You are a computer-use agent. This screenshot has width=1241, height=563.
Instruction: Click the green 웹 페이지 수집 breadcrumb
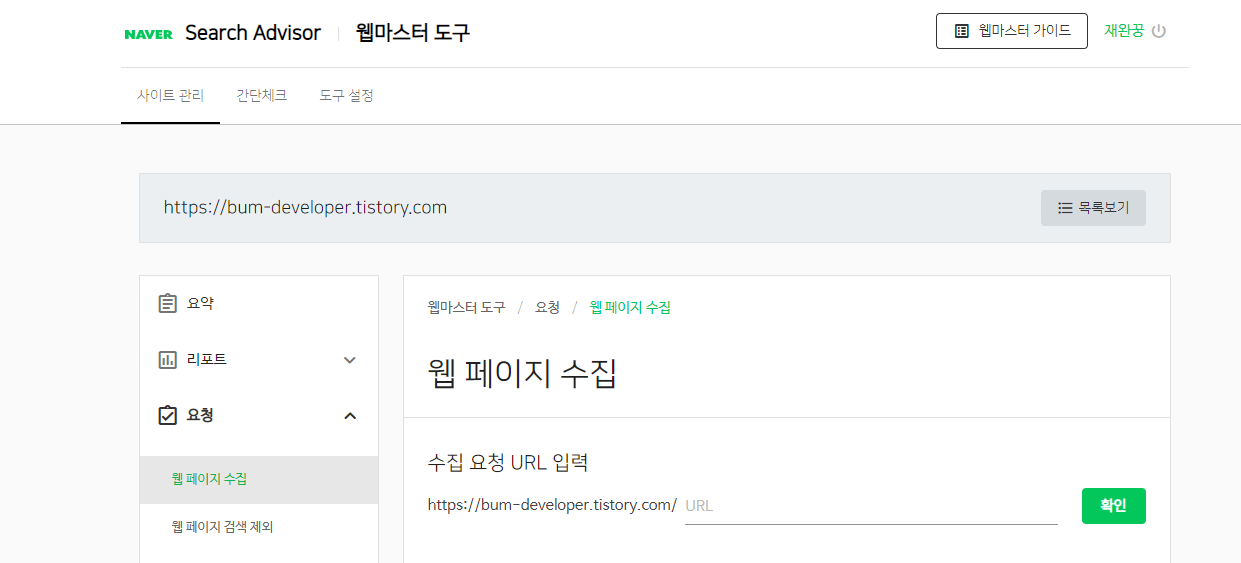(x=630, y=307)
